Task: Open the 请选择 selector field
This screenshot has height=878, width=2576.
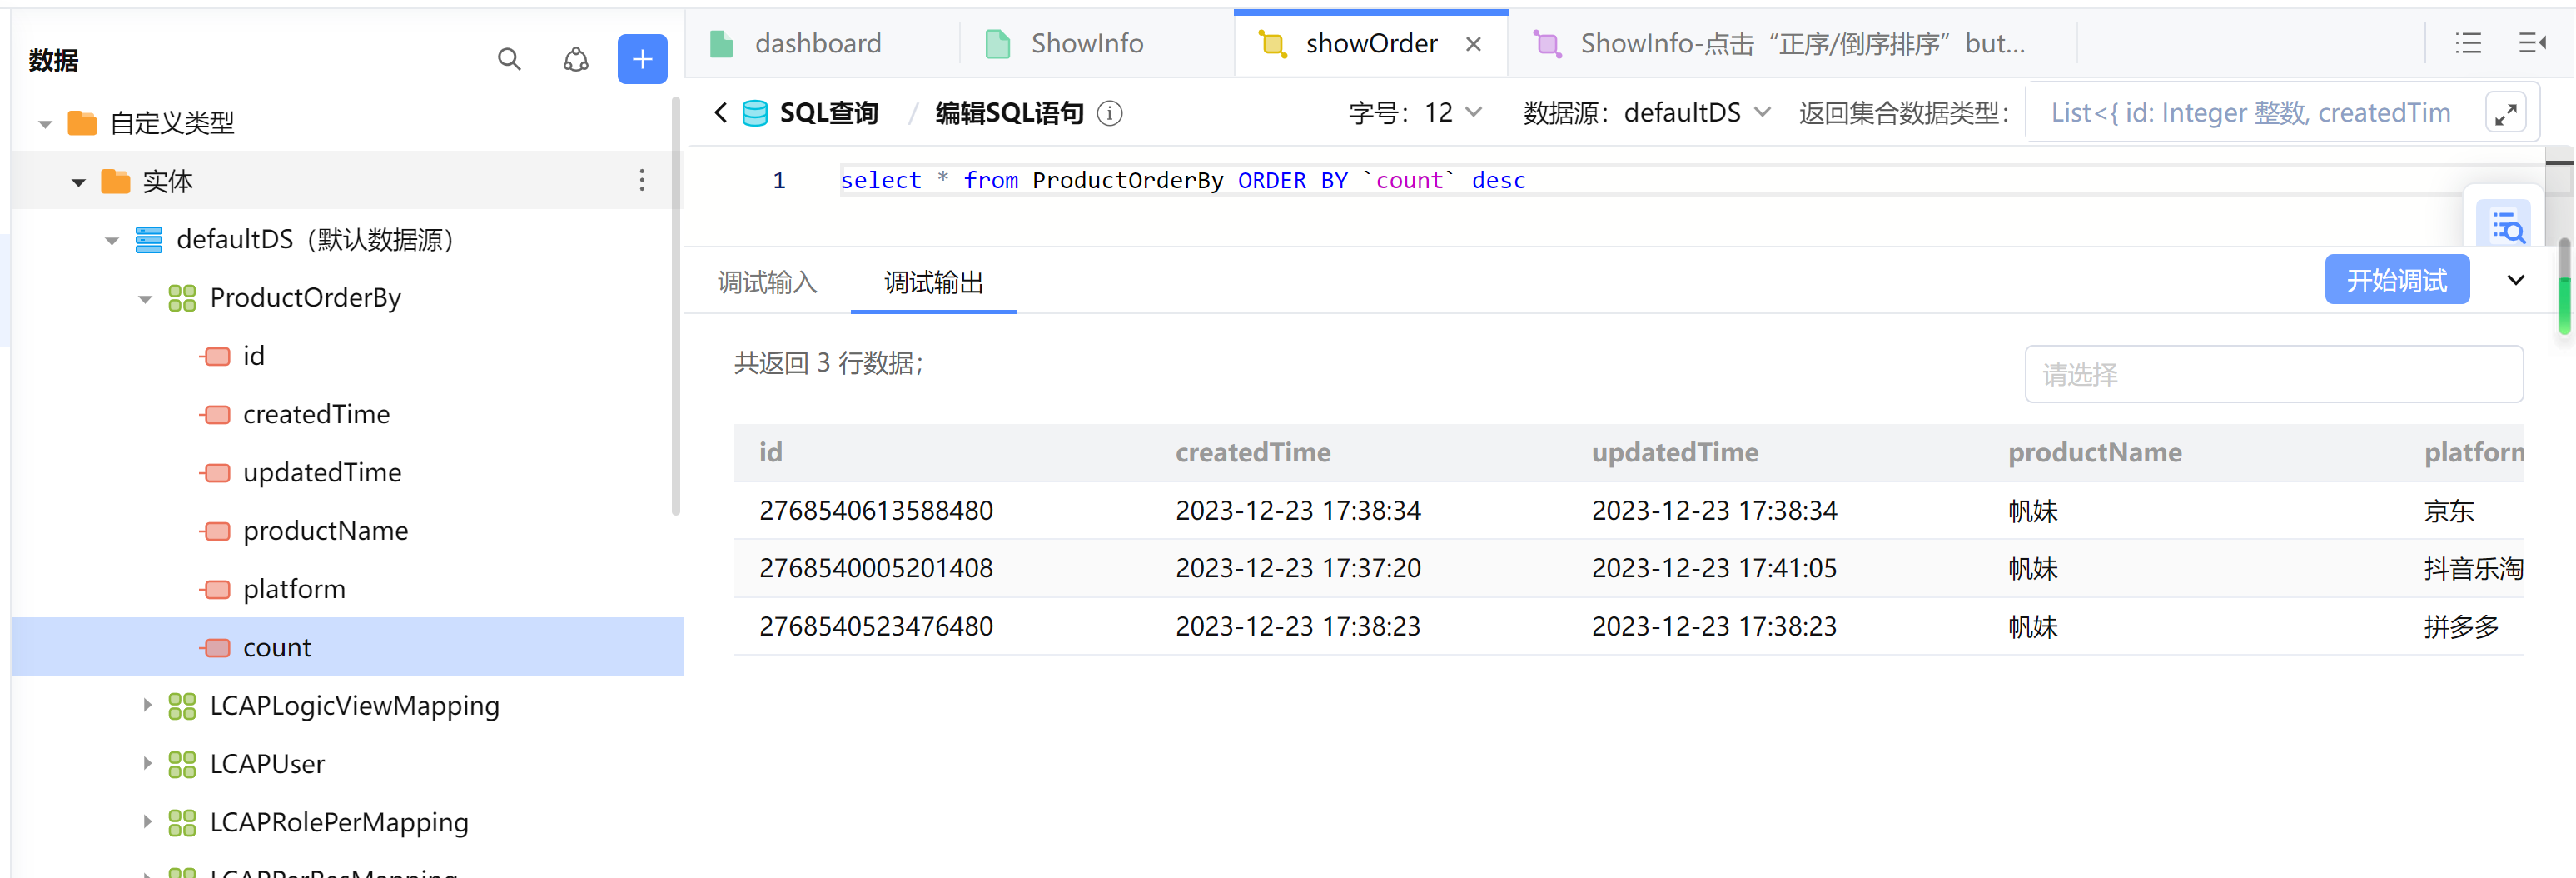Action: [2273, 374]
